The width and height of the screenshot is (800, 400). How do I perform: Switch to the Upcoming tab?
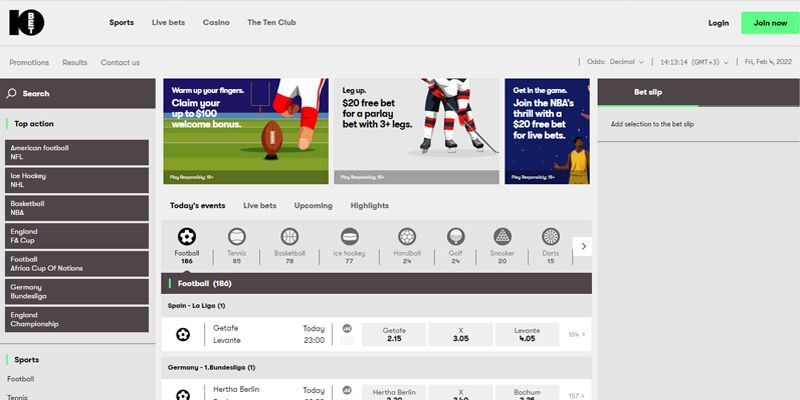tap(313, 206)
